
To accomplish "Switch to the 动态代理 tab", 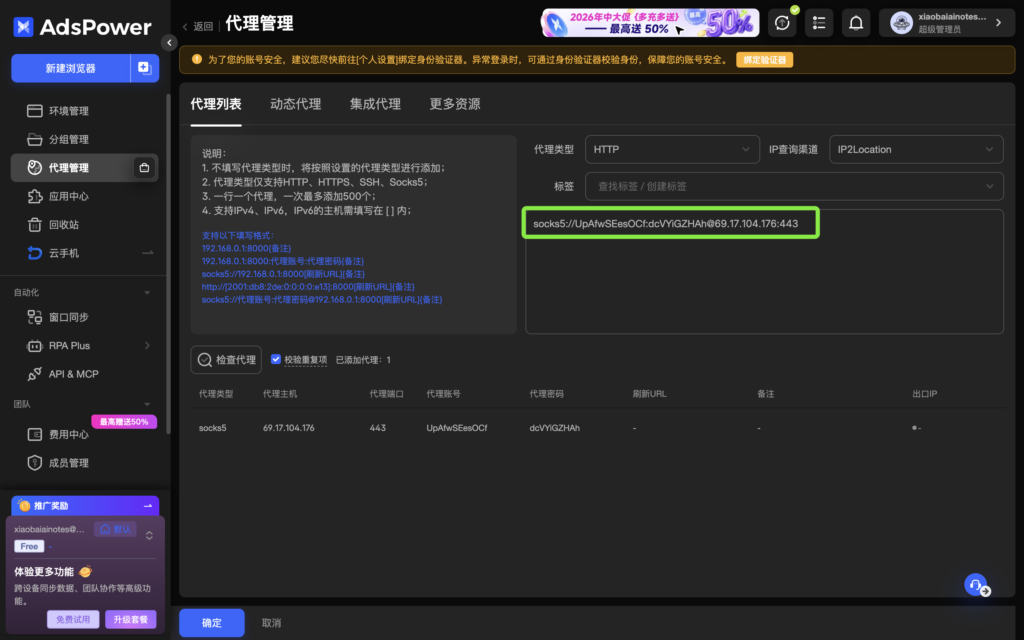I will pyautogui.click(x=296, y=104).
